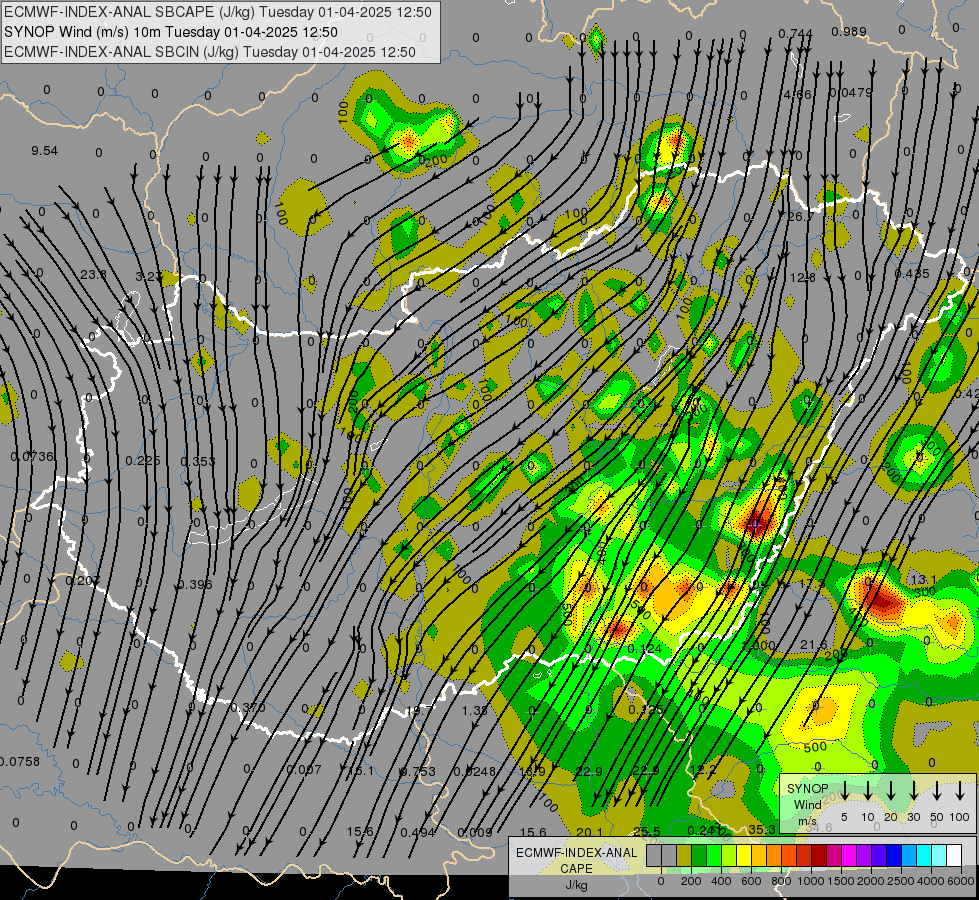This screenshot has height=900, width=979.
Task: Click the 25.5 station value
Action: tap(647, 831)
